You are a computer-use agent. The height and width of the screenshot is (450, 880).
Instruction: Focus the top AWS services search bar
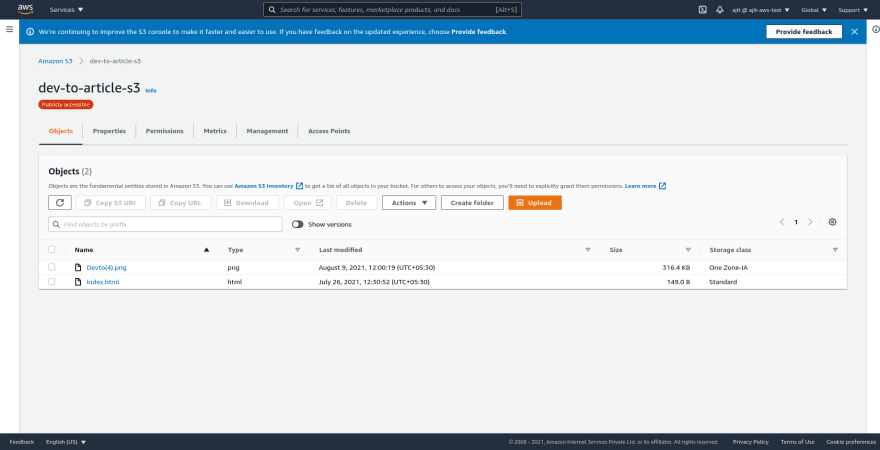coord(392,10)
